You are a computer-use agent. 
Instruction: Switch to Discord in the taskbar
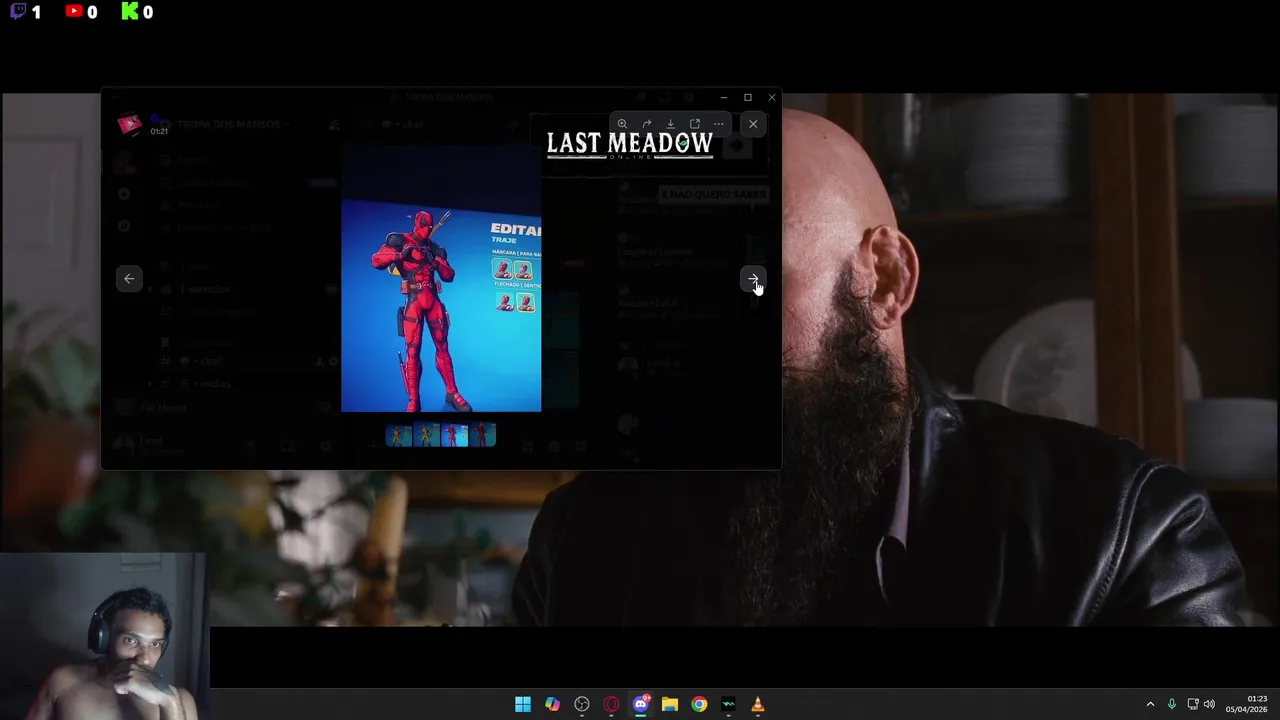(x=641, y=705)
